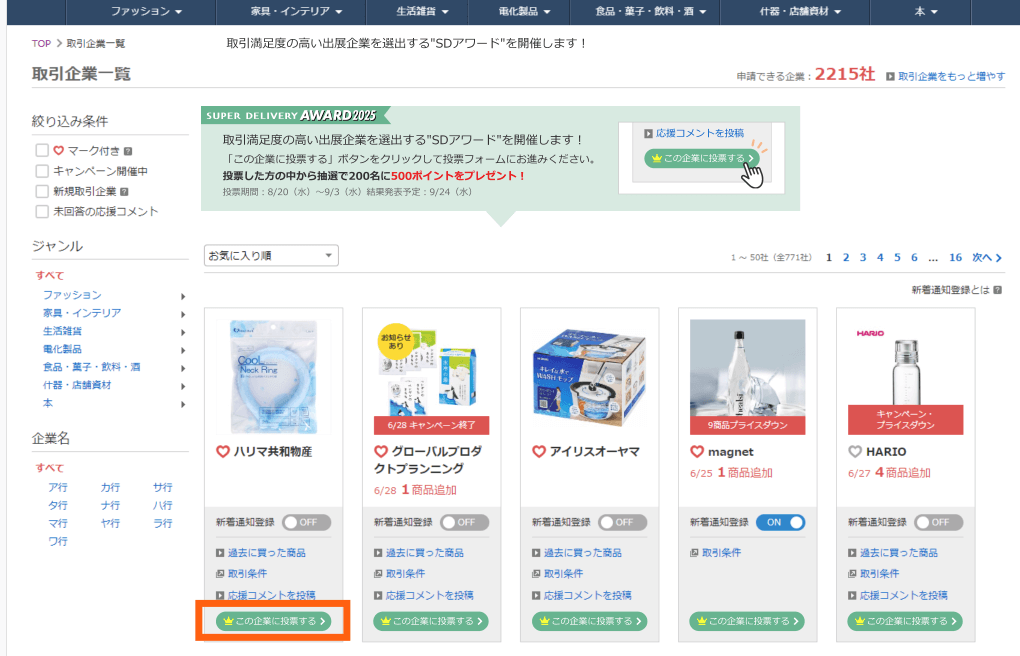Click 応援コメントを投稿 icon for グローバルプロダクトプランニング
1020x656 pixels.
point(378,595)
